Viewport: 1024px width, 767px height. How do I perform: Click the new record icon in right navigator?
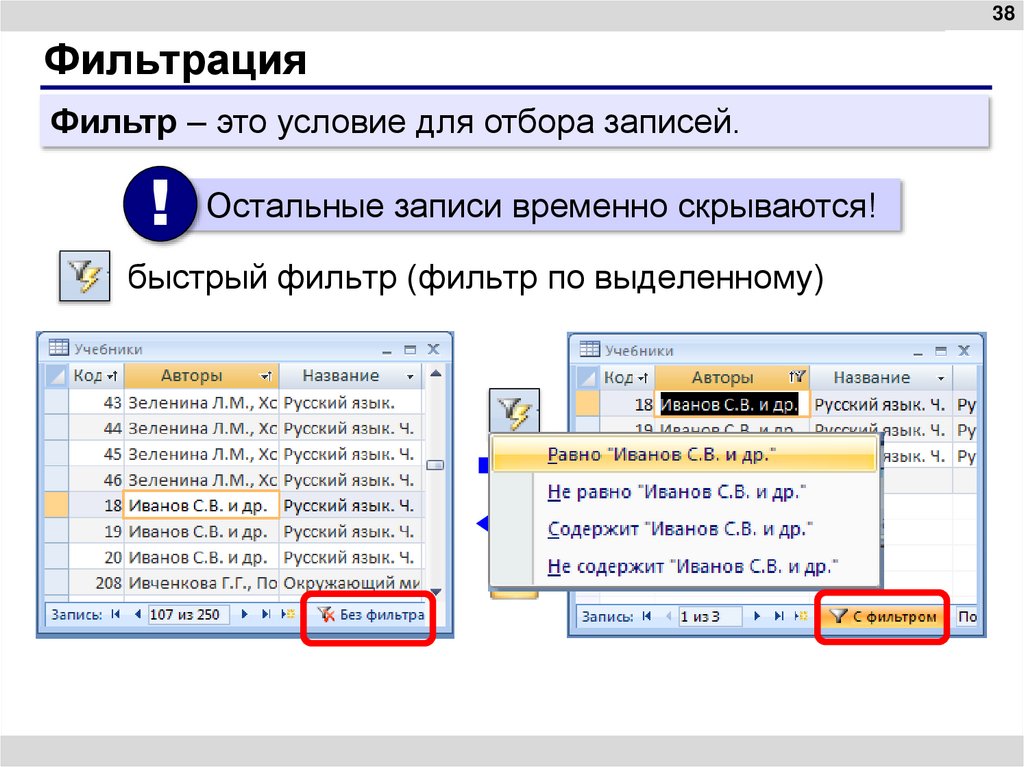[x=800, y=617]
